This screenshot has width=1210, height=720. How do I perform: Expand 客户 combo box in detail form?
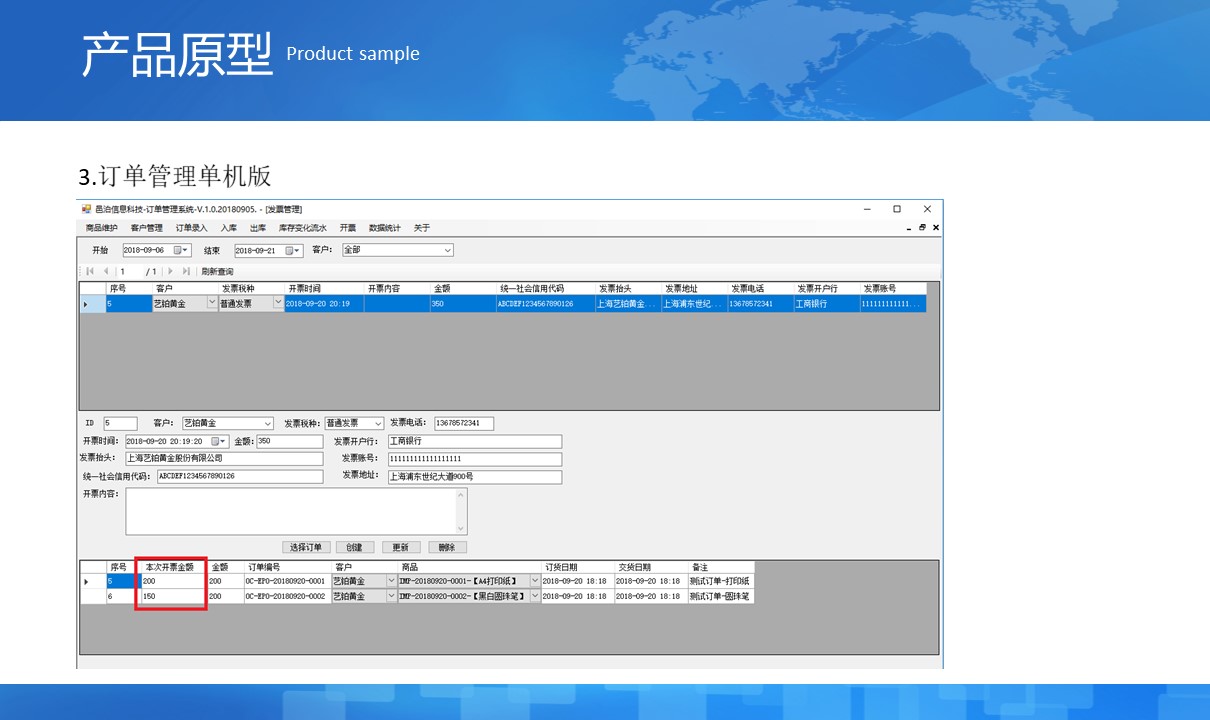pos(267,423)
